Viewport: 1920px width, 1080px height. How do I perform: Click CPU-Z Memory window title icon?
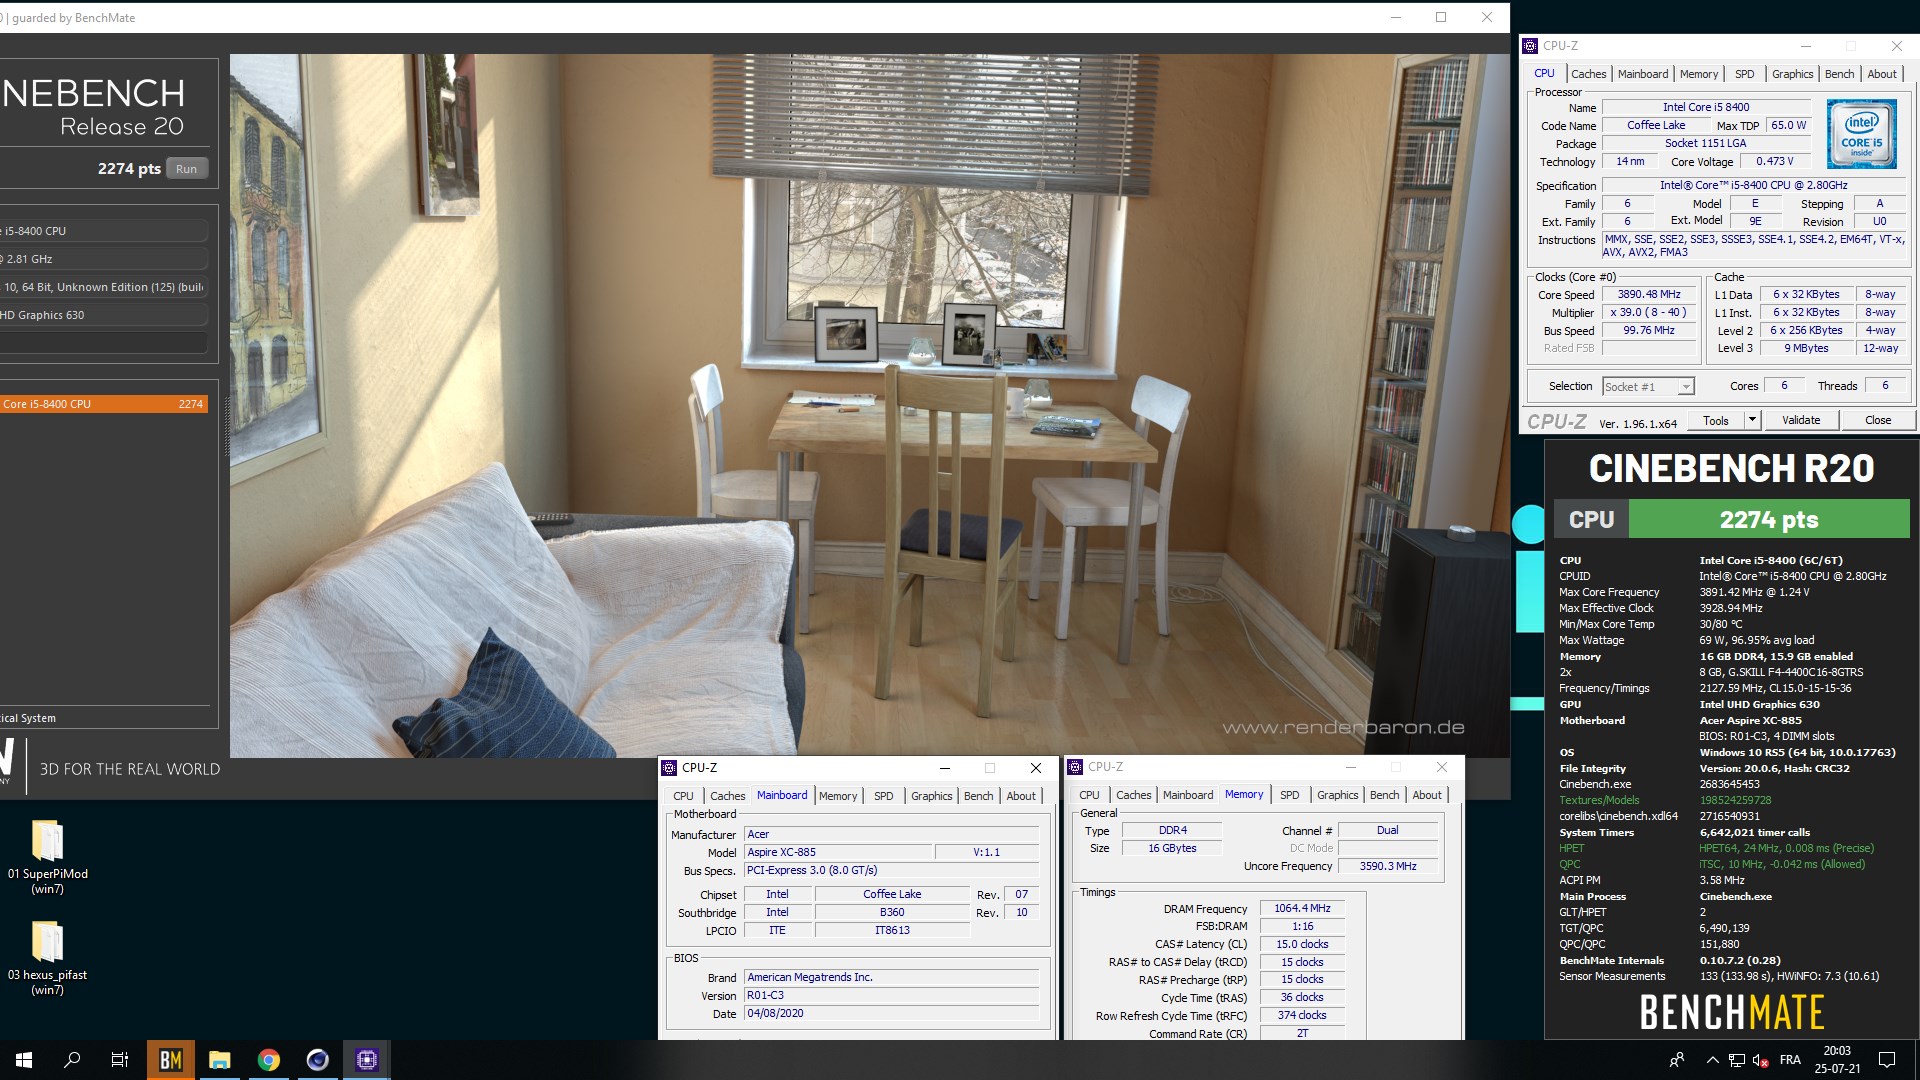tap(1075, 767)
